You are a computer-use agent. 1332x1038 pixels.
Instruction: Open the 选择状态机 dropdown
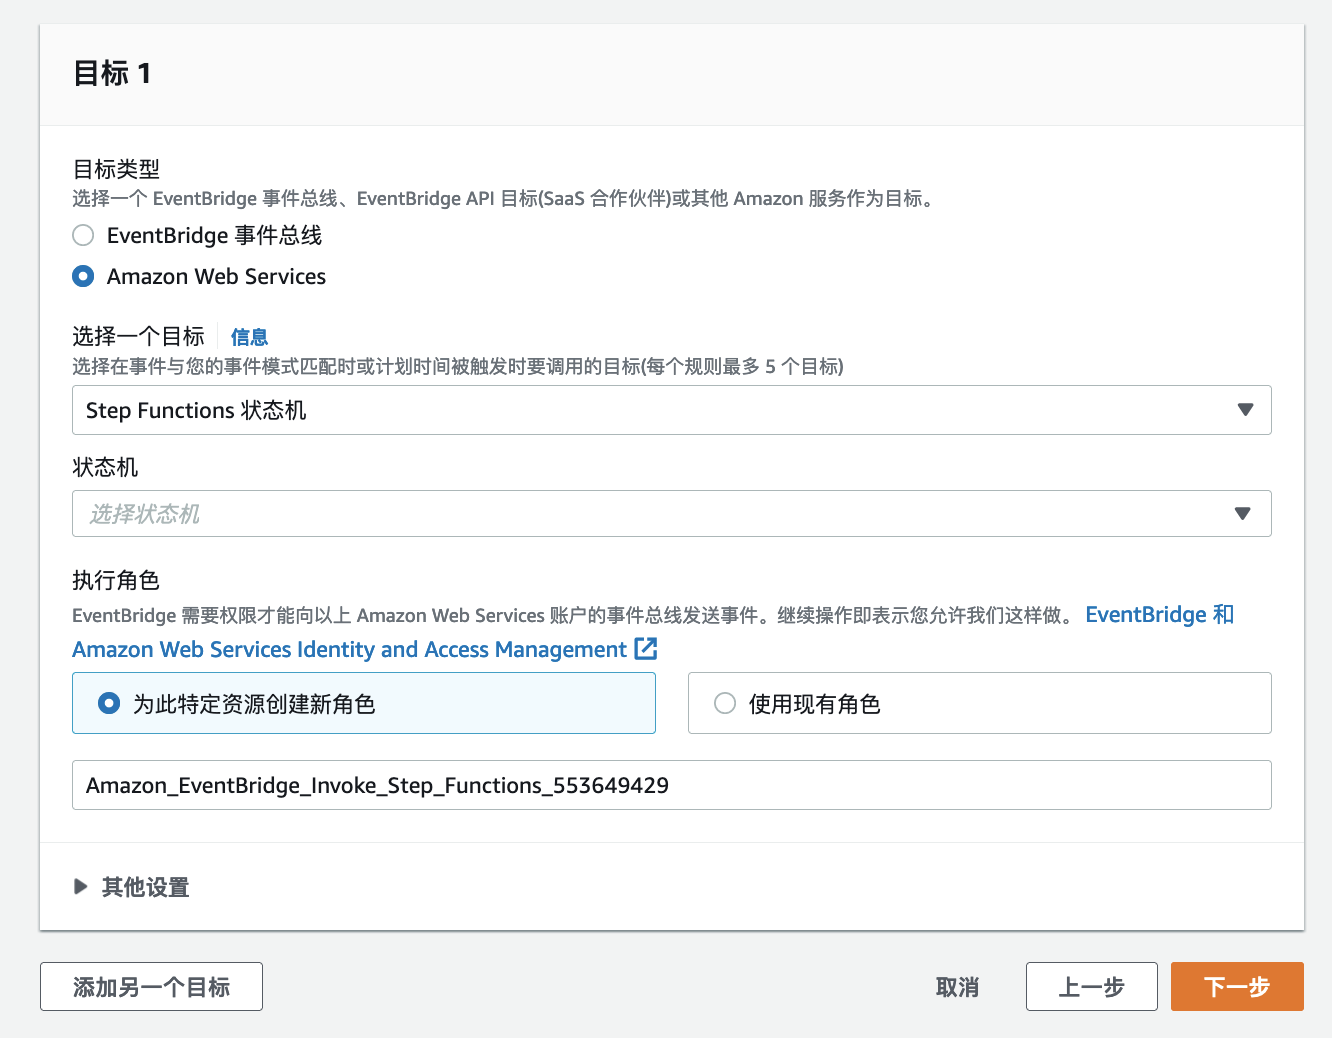671,514
